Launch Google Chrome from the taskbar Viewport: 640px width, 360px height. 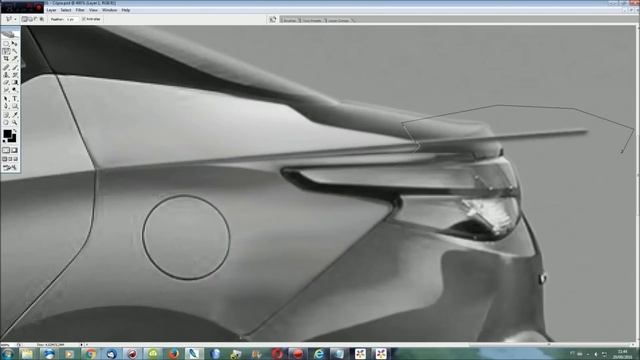90,354
